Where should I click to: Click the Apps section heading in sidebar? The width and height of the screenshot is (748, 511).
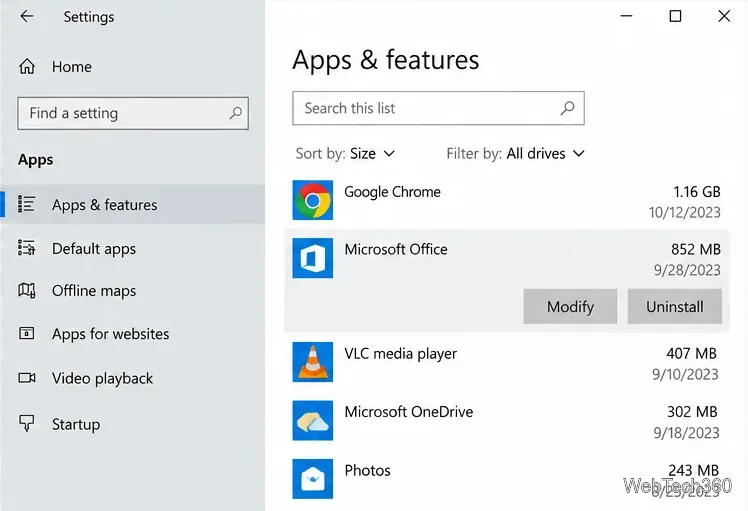35,160
